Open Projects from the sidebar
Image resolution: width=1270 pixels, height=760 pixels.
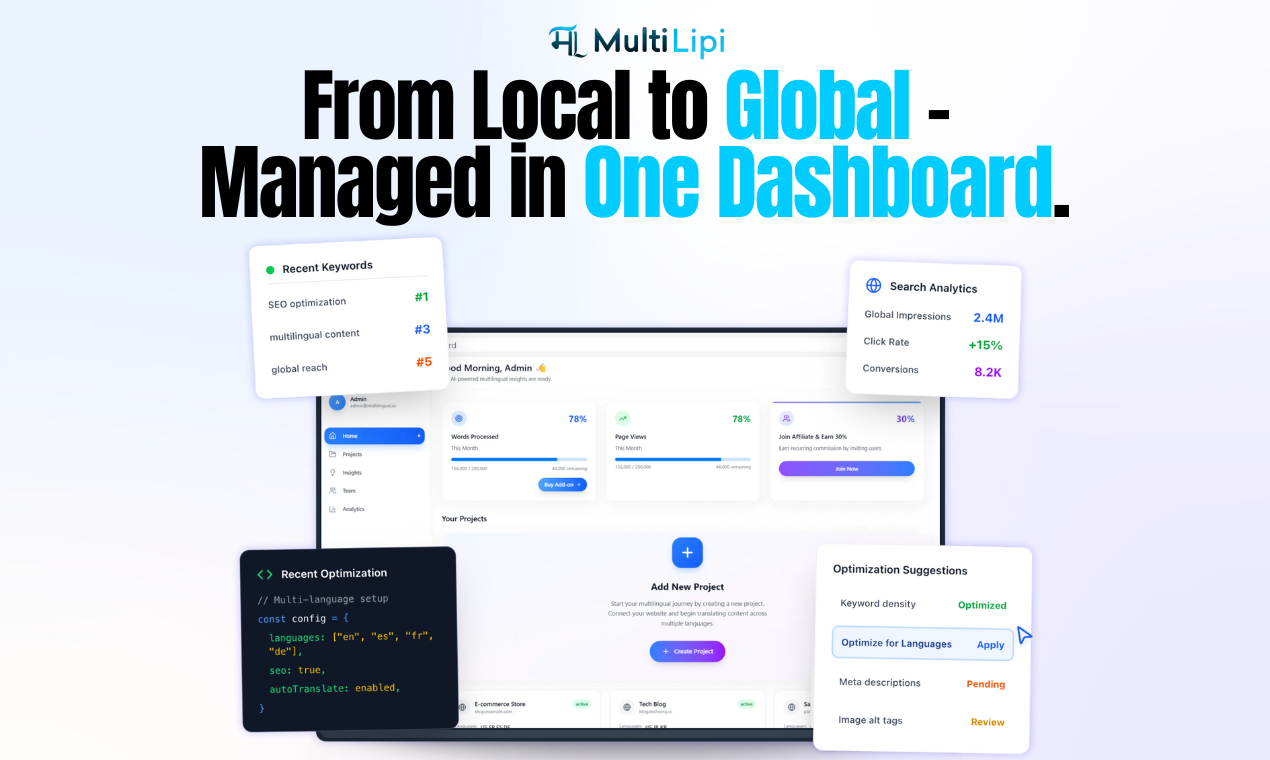point(352,454)
